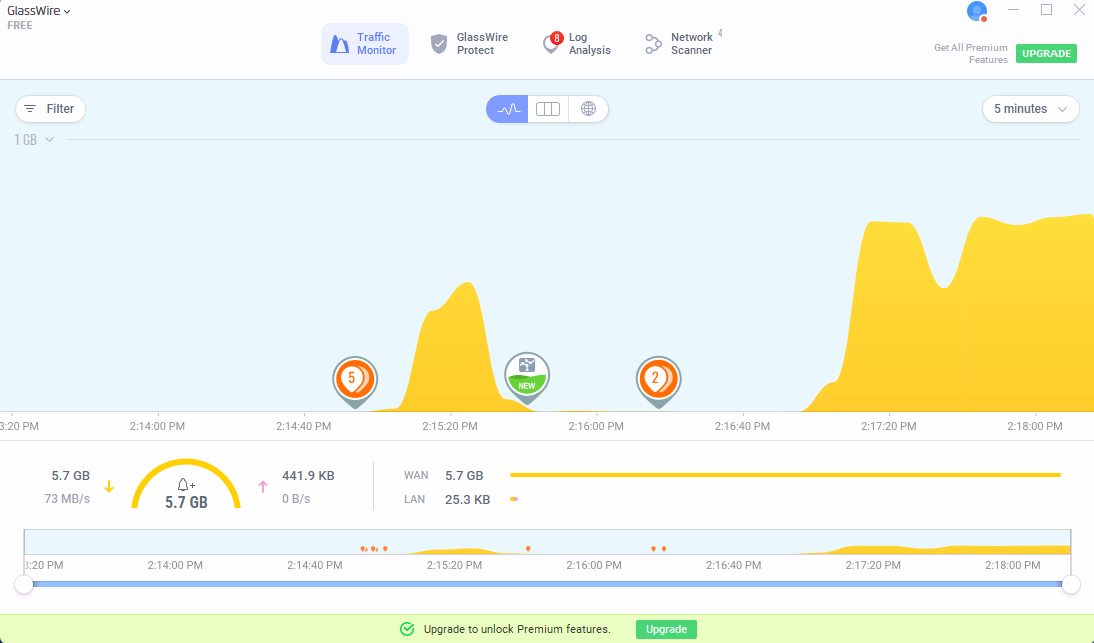Click the green UPGRADE button at top
This screenshot has height=643, width=1094.
(1046, 54)
